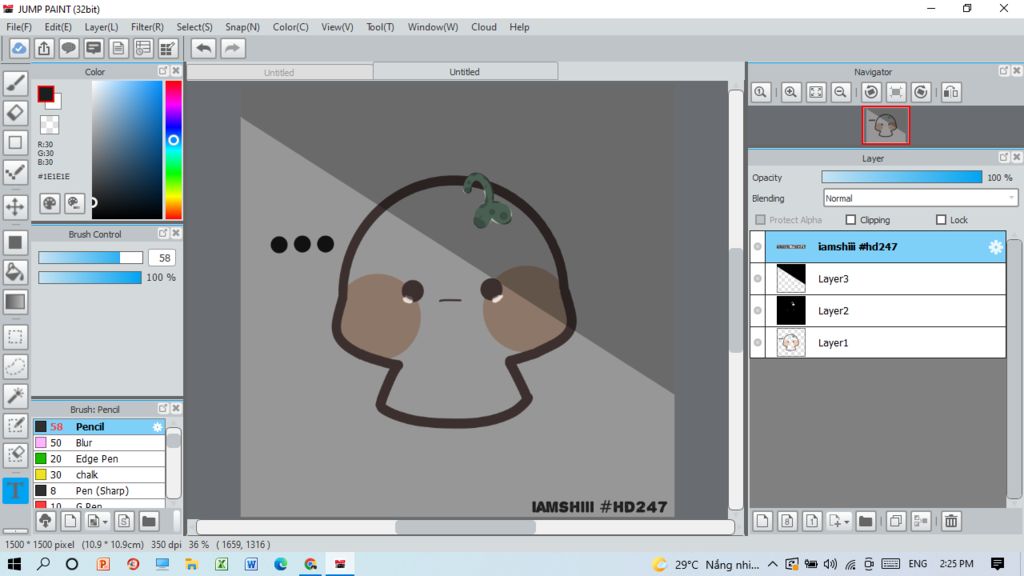Select the chalk brush
The width and height of the screenshot is (1024, 576).
(99, 475)
